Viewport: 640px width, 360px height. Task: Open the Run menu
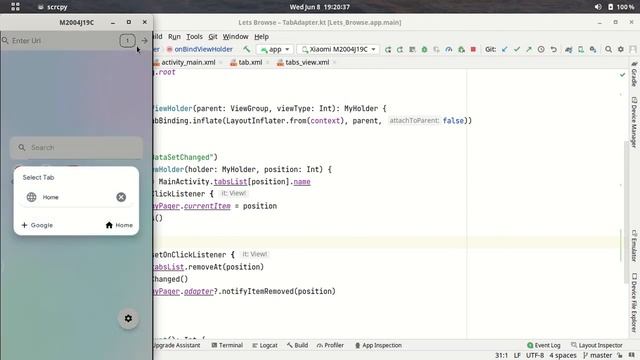tap(174, 36)
